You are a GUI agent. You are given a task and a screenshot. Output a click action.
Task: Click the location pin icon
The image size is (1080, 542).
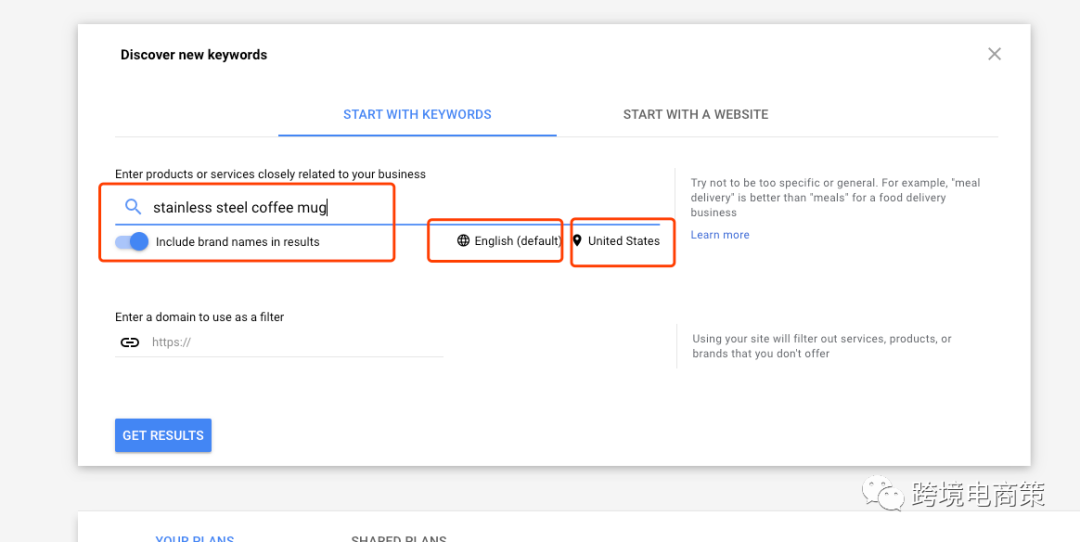577,241
